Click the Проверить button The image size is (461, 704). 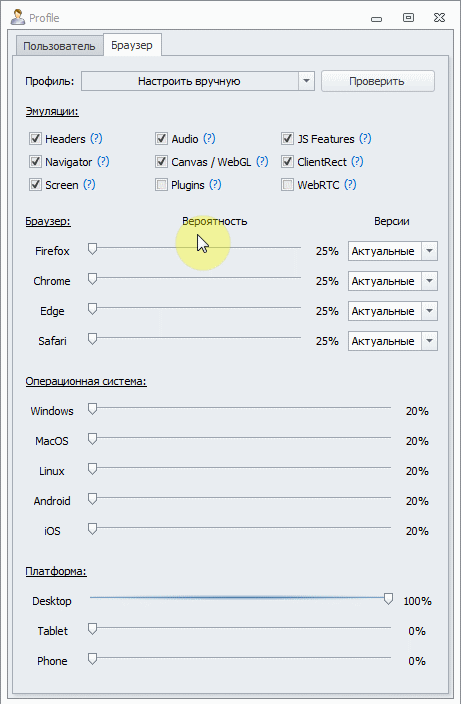378,81
